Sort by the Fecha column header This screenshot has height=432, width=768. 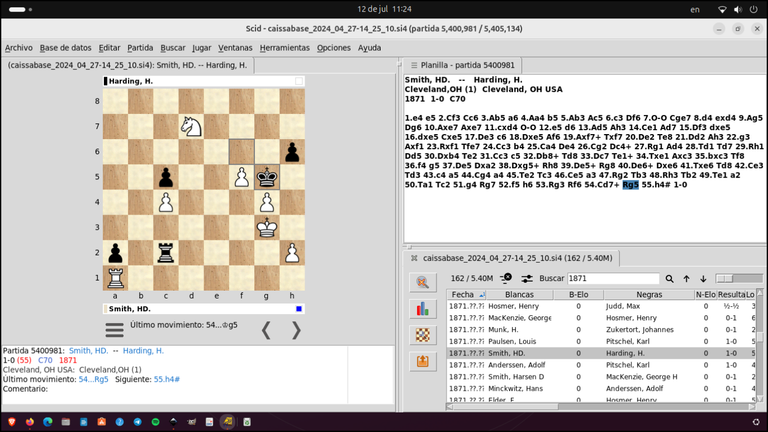[466, 294]
